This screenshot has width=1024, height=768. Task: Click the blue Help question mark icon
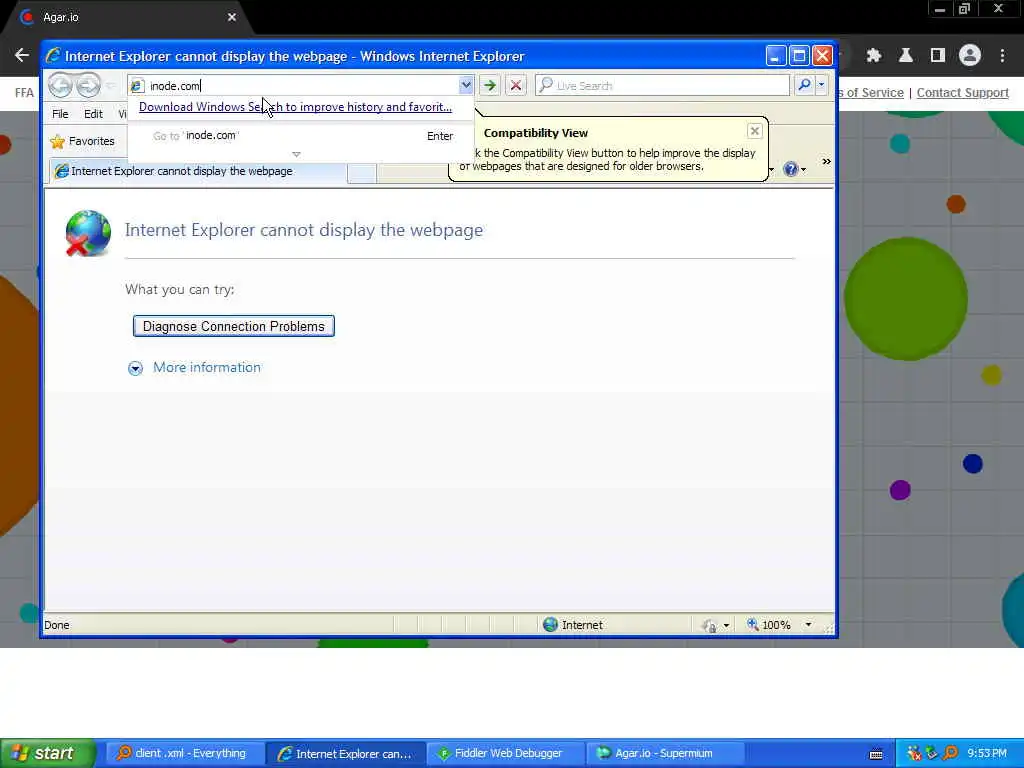[791, 169]
